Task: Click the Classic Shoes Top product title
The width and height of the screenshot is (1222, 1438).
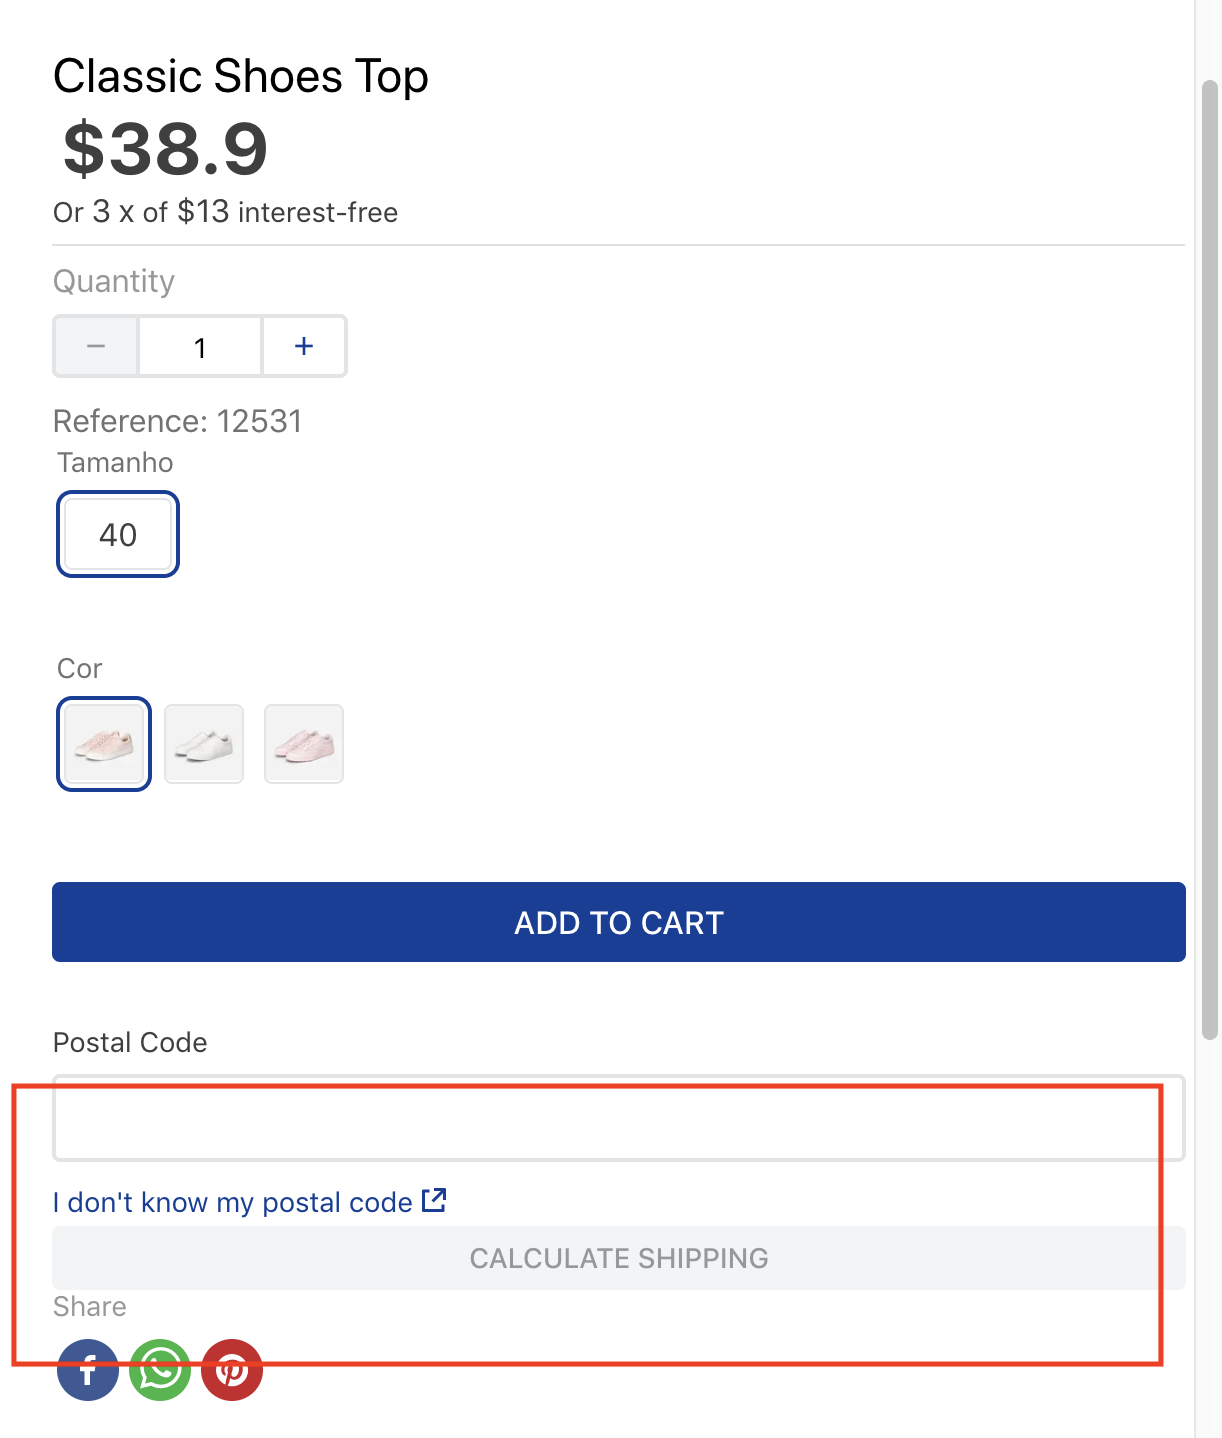Action: pyautogui.click(x=241, y=77)
